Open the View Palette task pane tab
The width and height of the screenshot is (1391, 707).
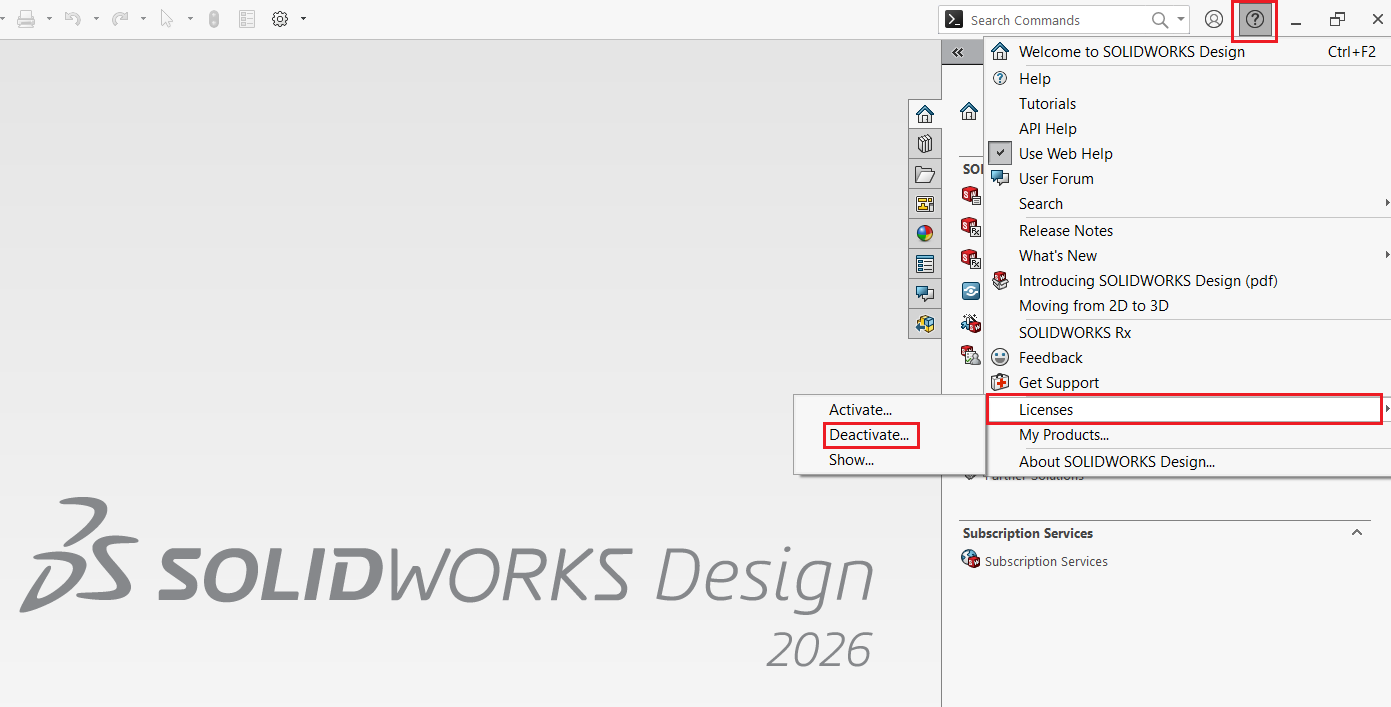point(925,205)
